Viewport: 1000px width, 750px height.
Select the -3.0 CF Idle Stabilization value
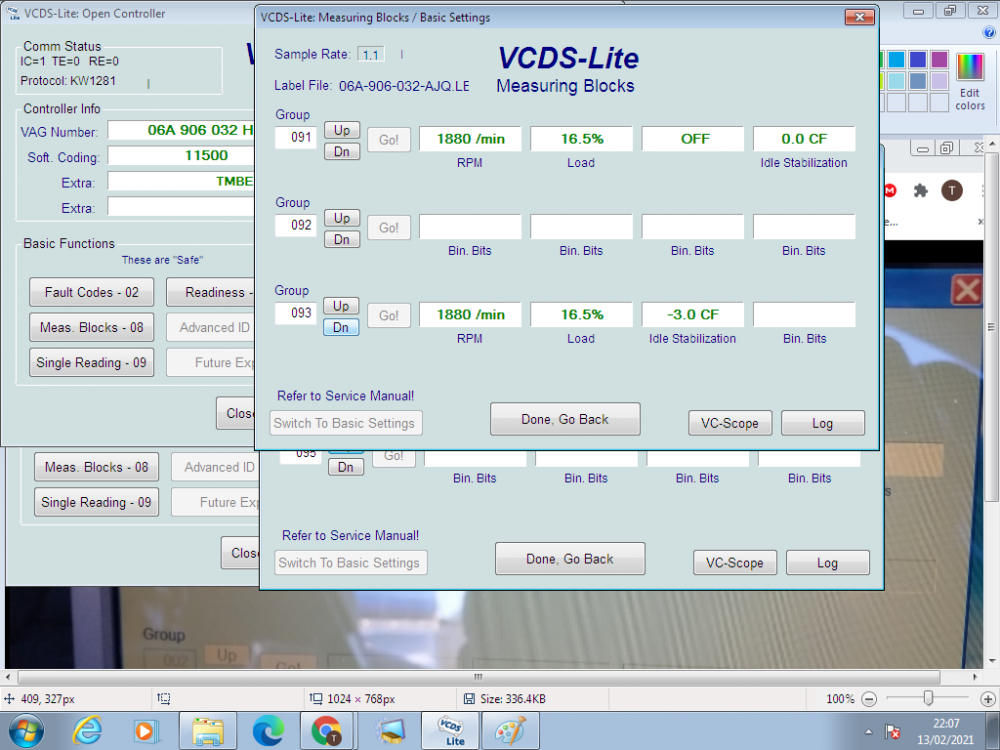coord(693,315)
